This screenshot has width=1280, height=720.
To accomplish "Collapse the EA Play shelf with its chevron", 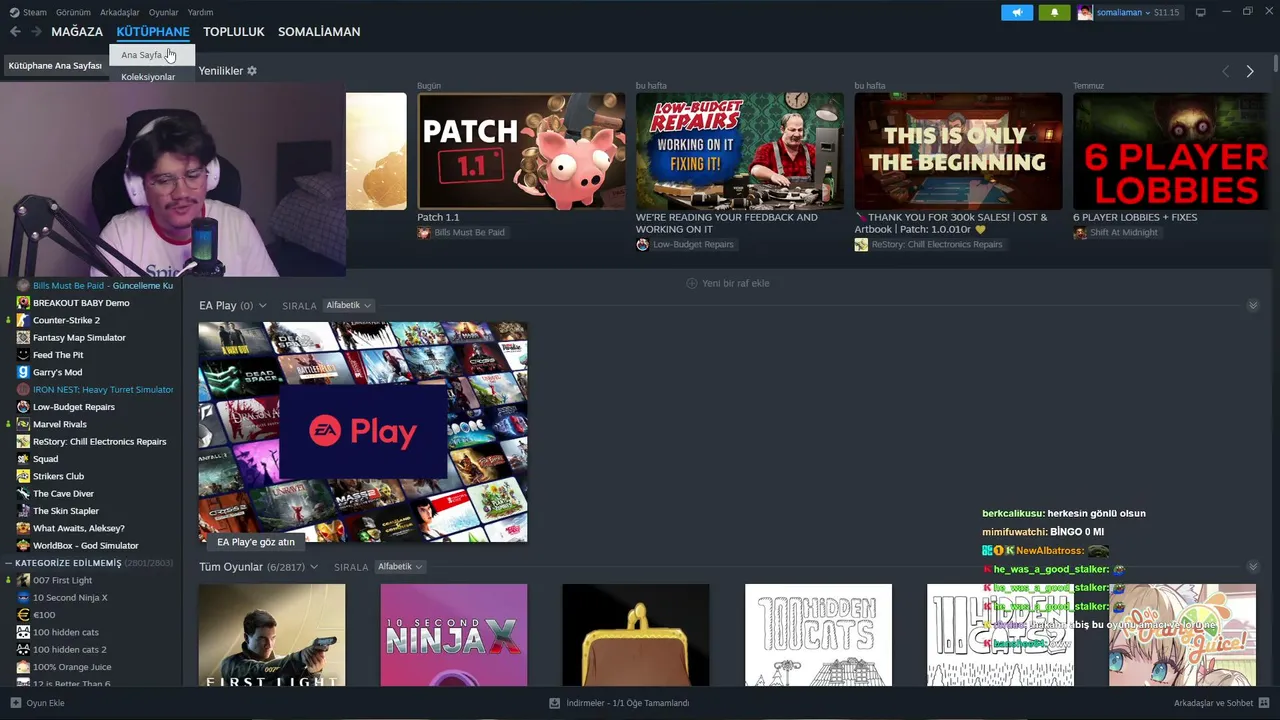I will click(x=1253, y=305).
